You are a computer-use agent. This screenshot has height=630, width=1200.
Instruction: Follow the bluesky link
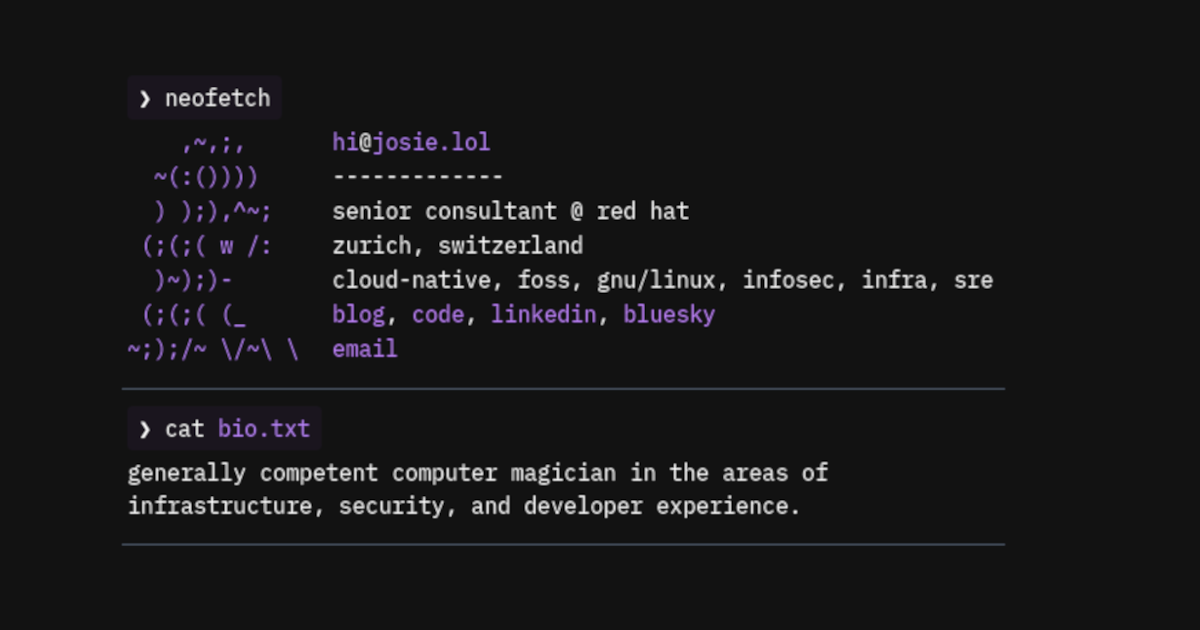[669, 315]
